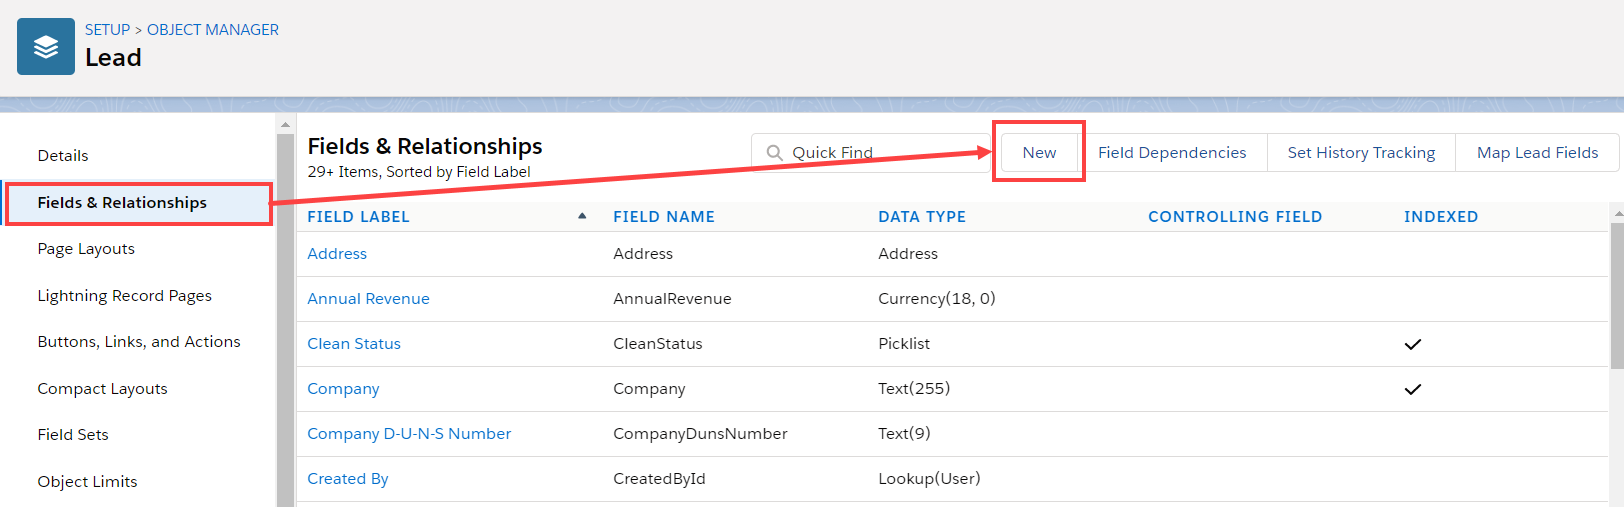Image resolution: width=1624 pixels, height=507 pixels.
Task: Click Set History Tracking button
Action: [1361, 153]
